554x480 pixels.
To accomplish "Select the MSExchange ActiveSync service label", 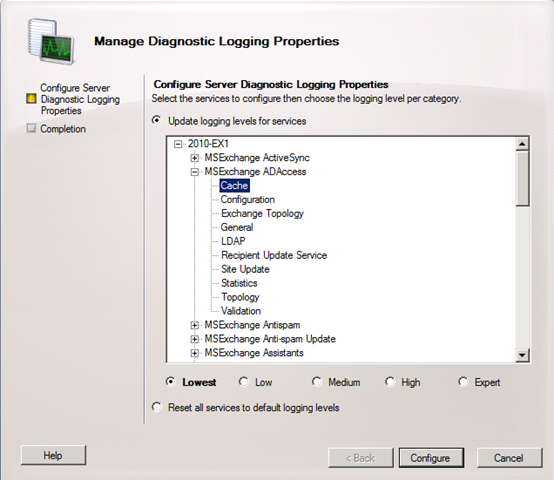I will [x=257, y=158].
